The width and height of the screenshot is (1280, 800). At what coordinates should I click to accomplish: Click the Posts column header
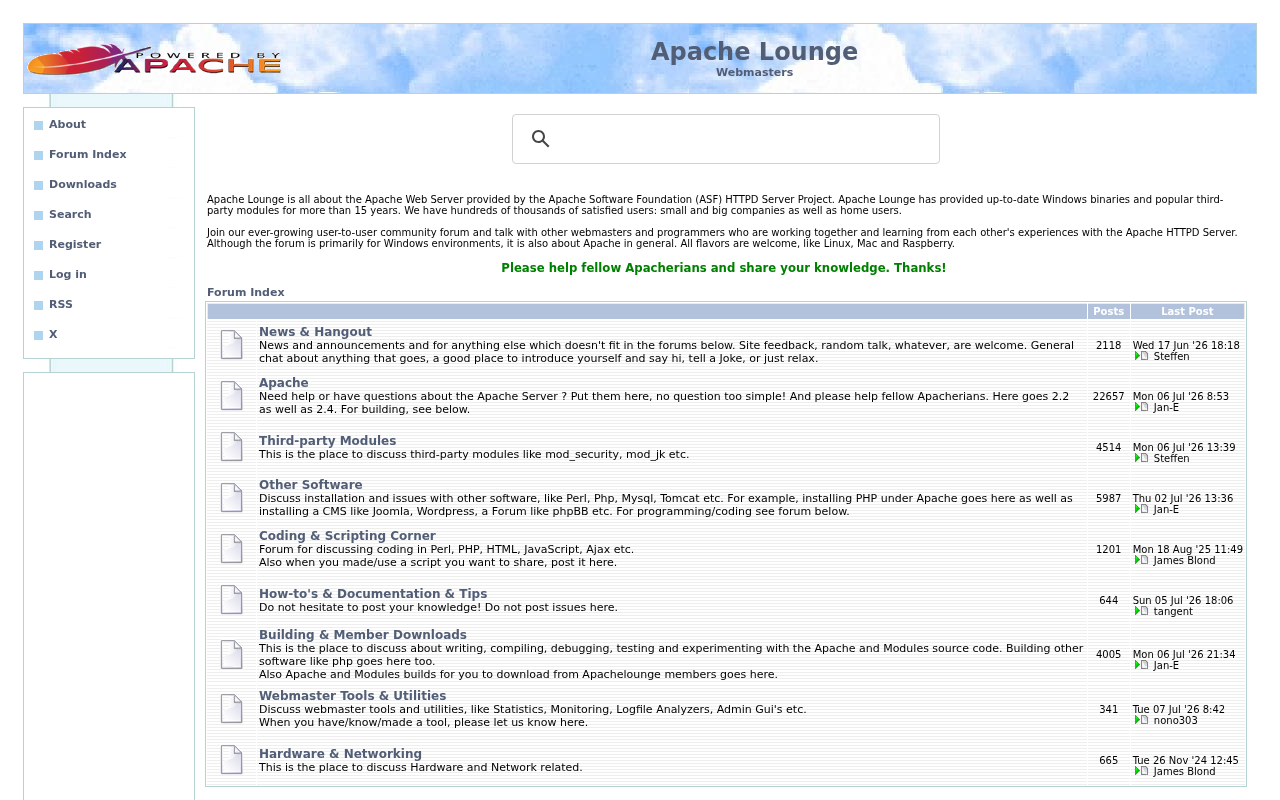pyautogui.click(x=1108, y=312)
